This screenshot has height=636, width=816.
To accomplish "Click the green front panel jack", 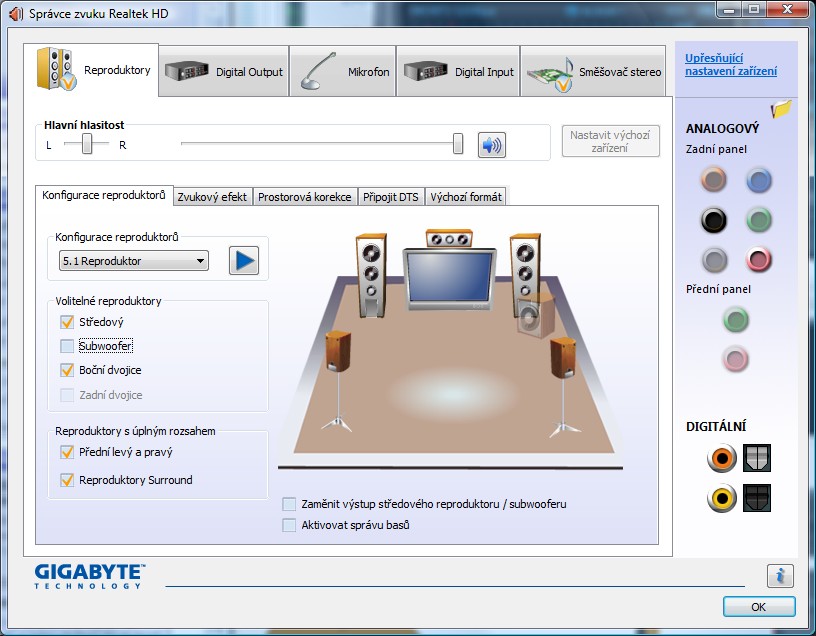I will pos(735,320).
